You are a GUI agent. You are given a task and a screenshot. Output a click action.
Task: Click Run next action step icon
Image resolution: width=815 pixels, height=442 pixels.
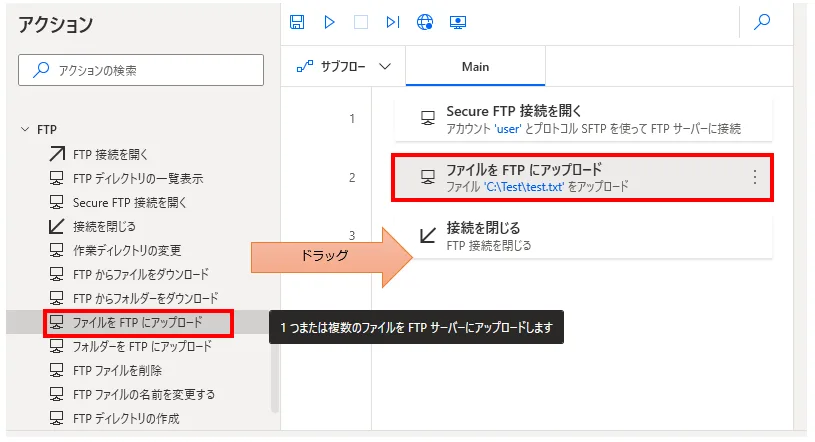click(x=393, y=22)
